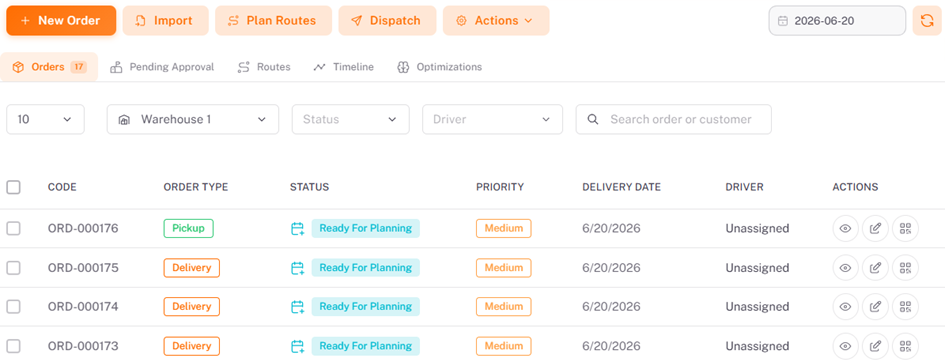The height and width of the screenshot is (362, 945).
Task: Click the PRIORITY column header
Action: click(500, 187)
